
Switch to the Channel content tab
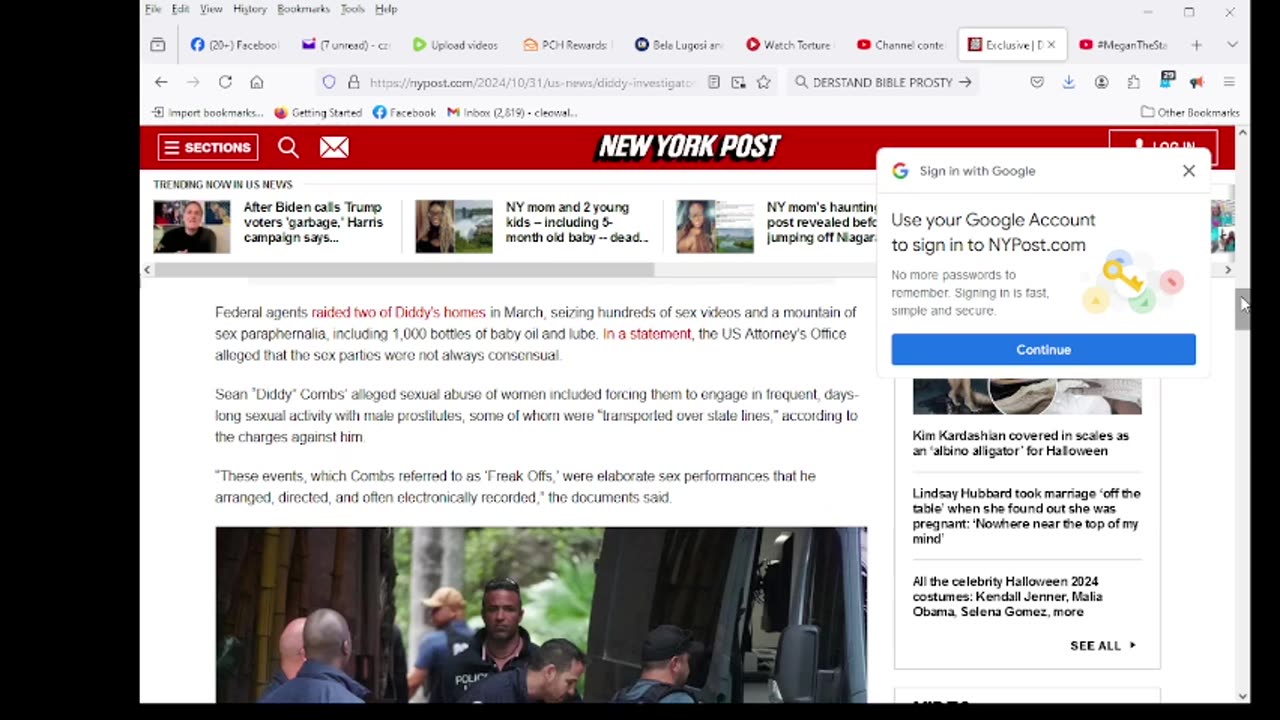coord(900,45)
